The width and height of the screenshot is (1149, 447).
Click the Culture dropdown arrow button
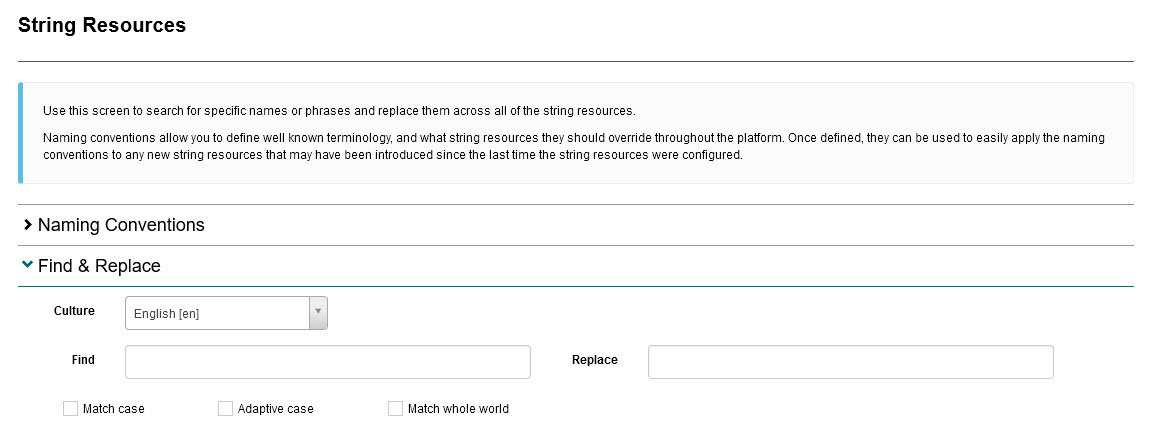click(x=318, y=313)
